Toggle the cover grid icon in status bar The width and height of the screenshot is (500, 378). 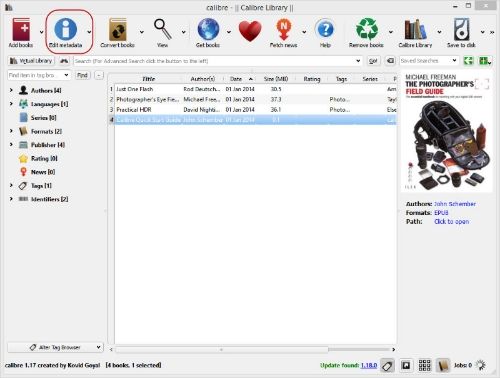(424, 366)
